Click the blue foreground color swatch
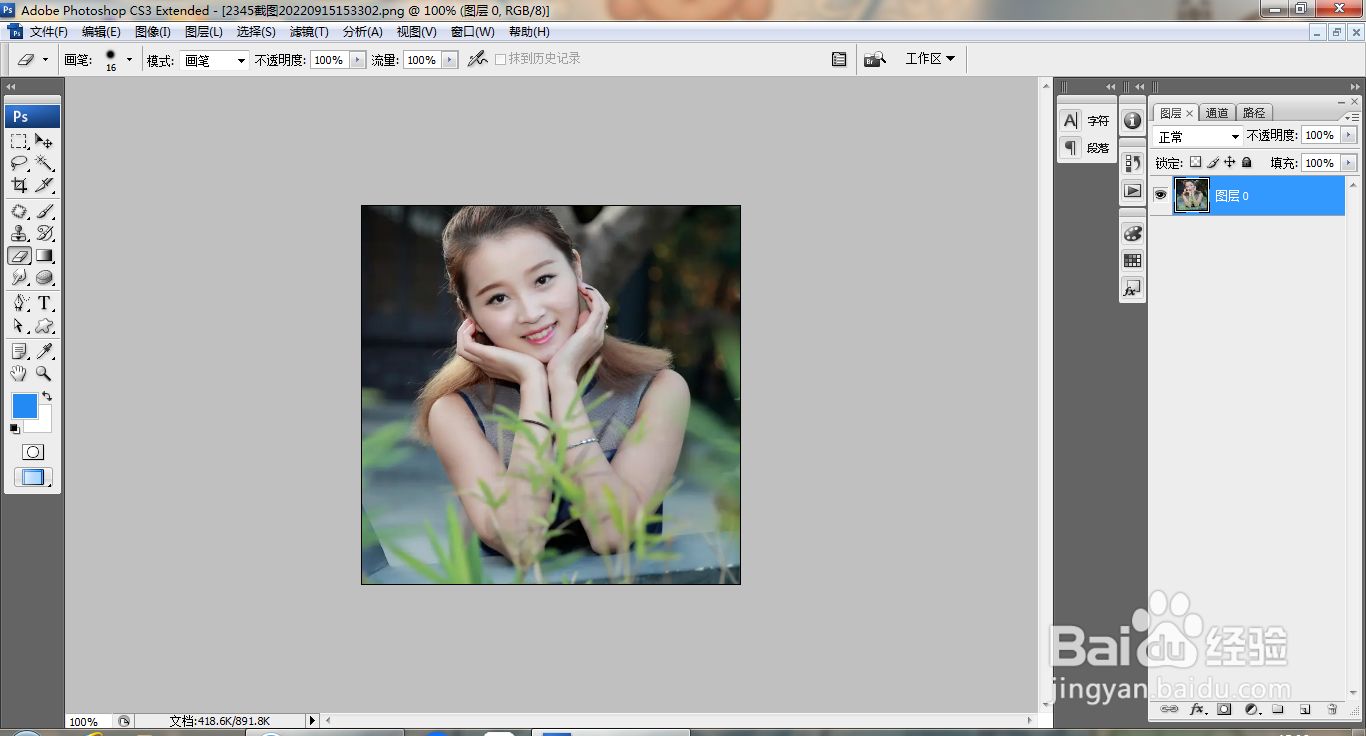This screenshot has height=736, width=1366. point(24,405)
